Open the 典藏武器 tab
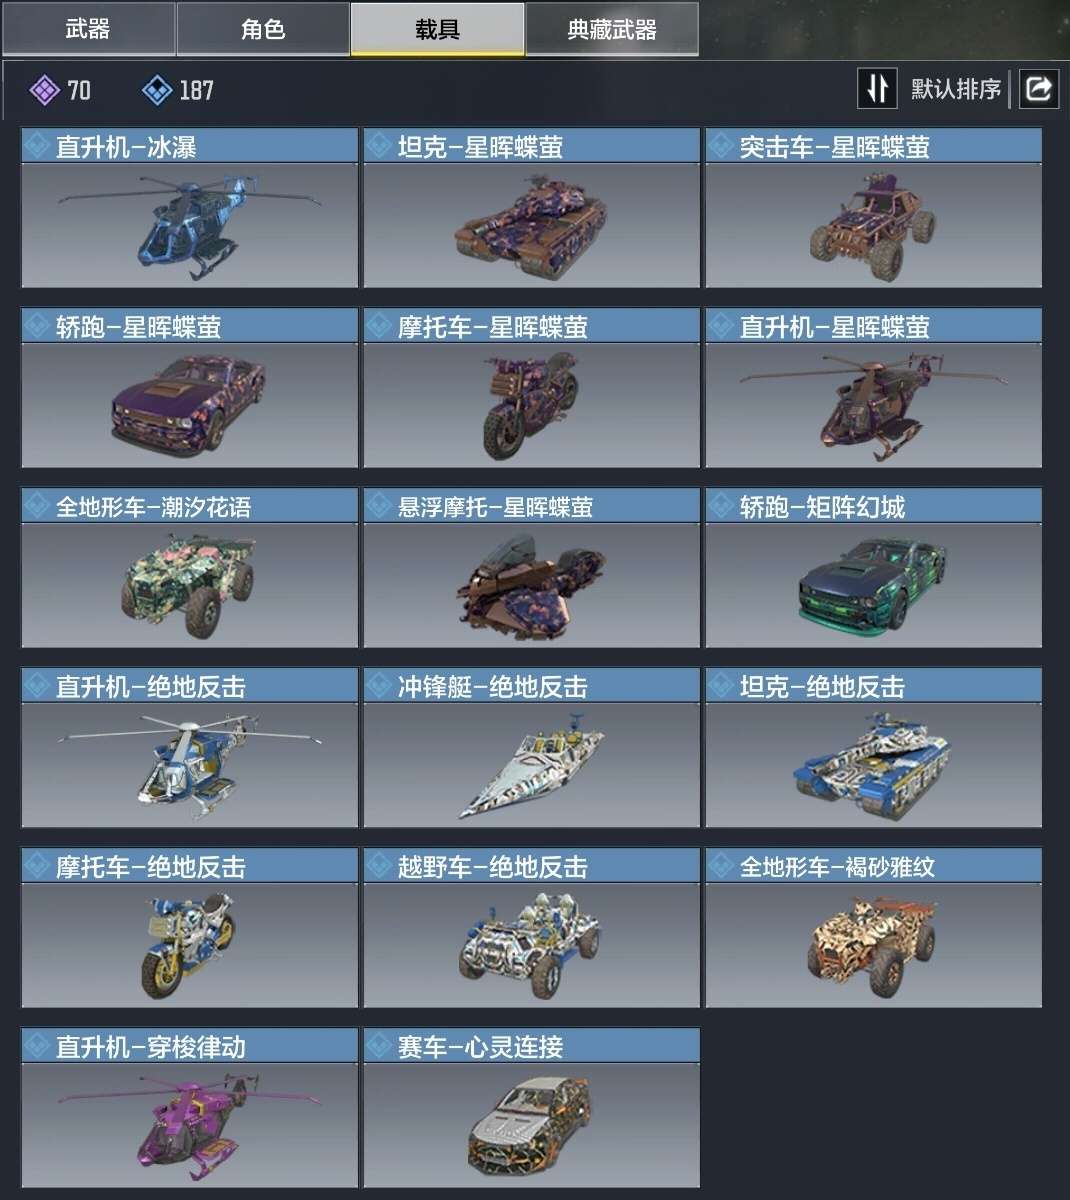The image size is (1070, 1200). click(612, 29)
